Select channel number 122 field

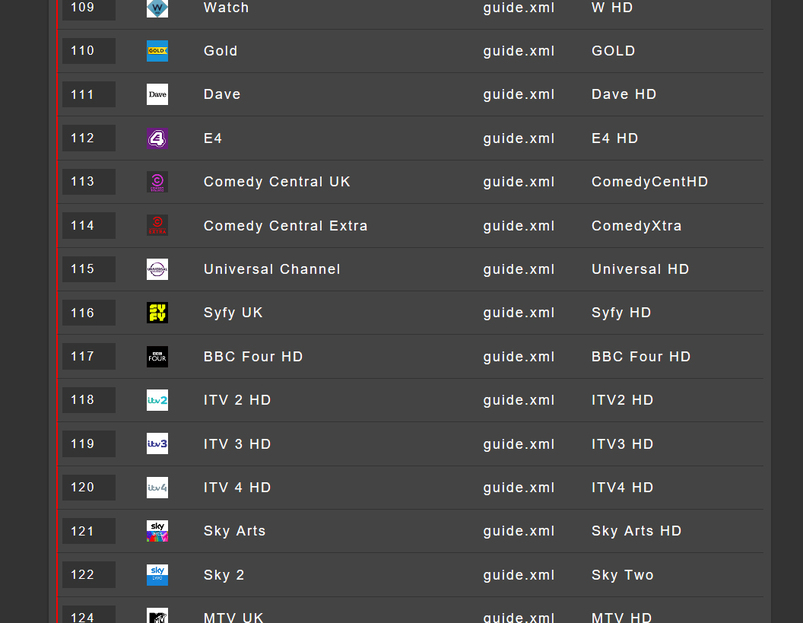(89, 575)
